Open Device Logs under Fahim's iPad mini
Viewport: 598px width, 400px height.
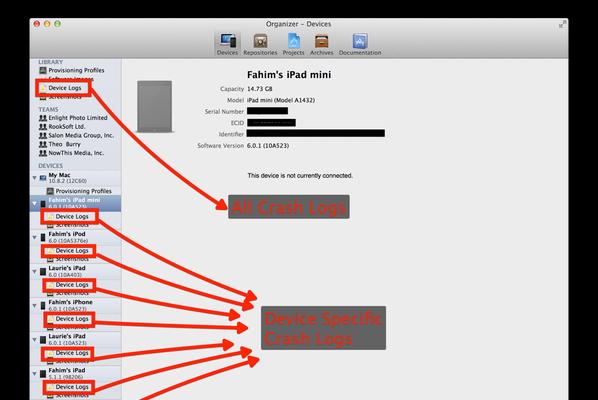[x=68, y=217]
